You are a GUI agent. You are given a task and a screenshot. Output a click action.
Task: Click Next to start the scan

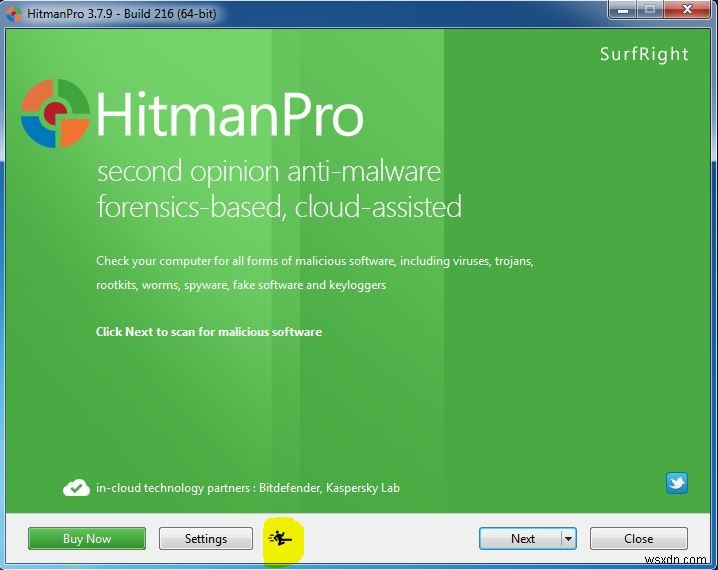tap(521, 538)
